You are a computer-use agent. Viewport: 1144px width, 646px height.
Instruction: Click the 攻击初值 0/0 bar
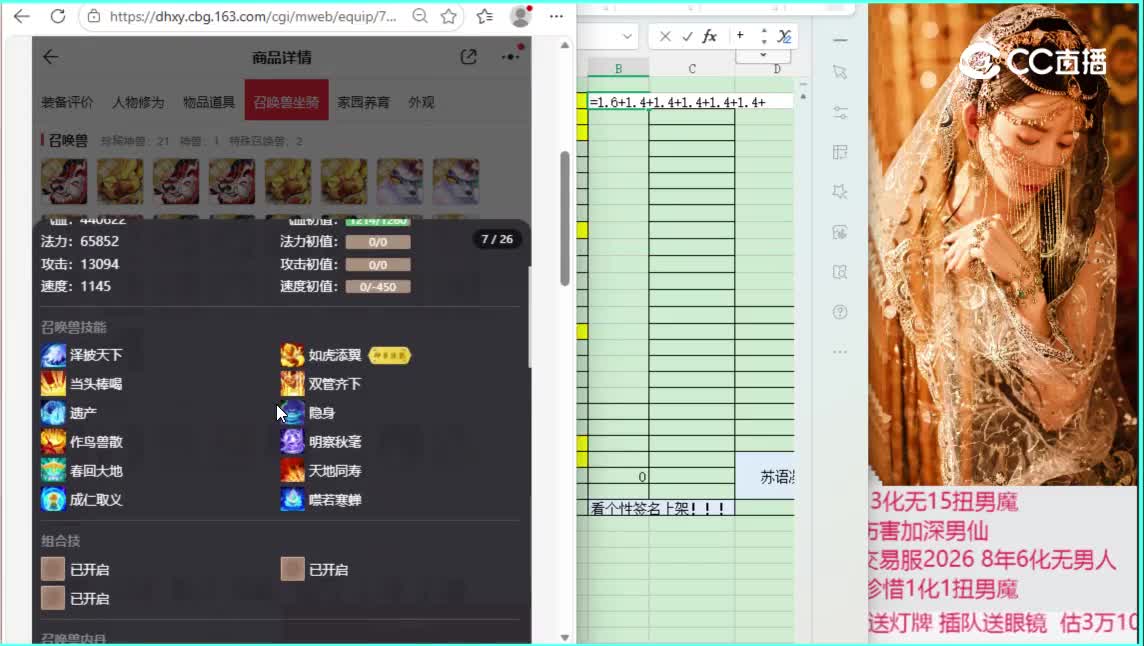tap(378, 264)
